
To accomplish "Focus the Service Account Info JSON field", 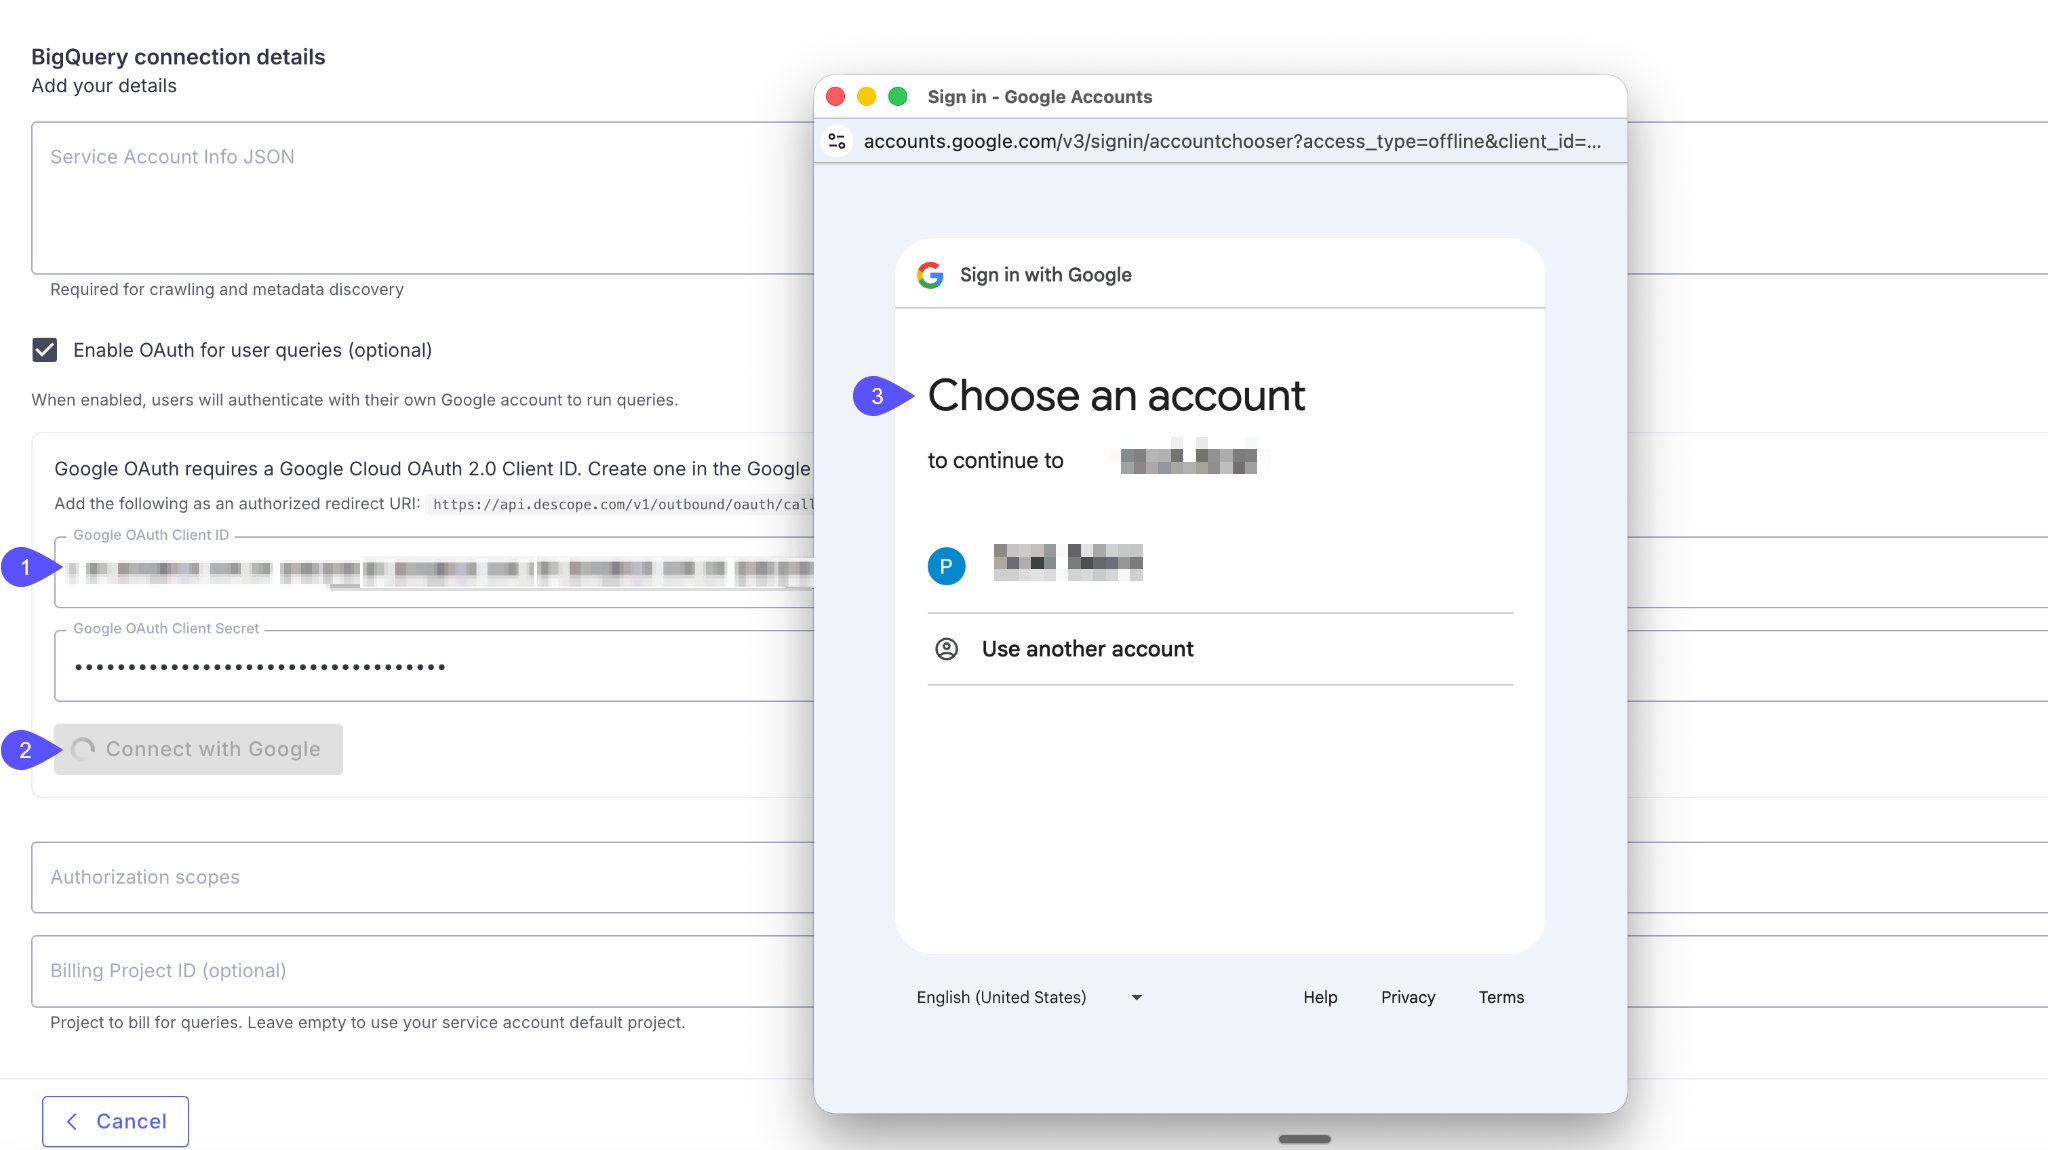I will [x=423, y=198].
